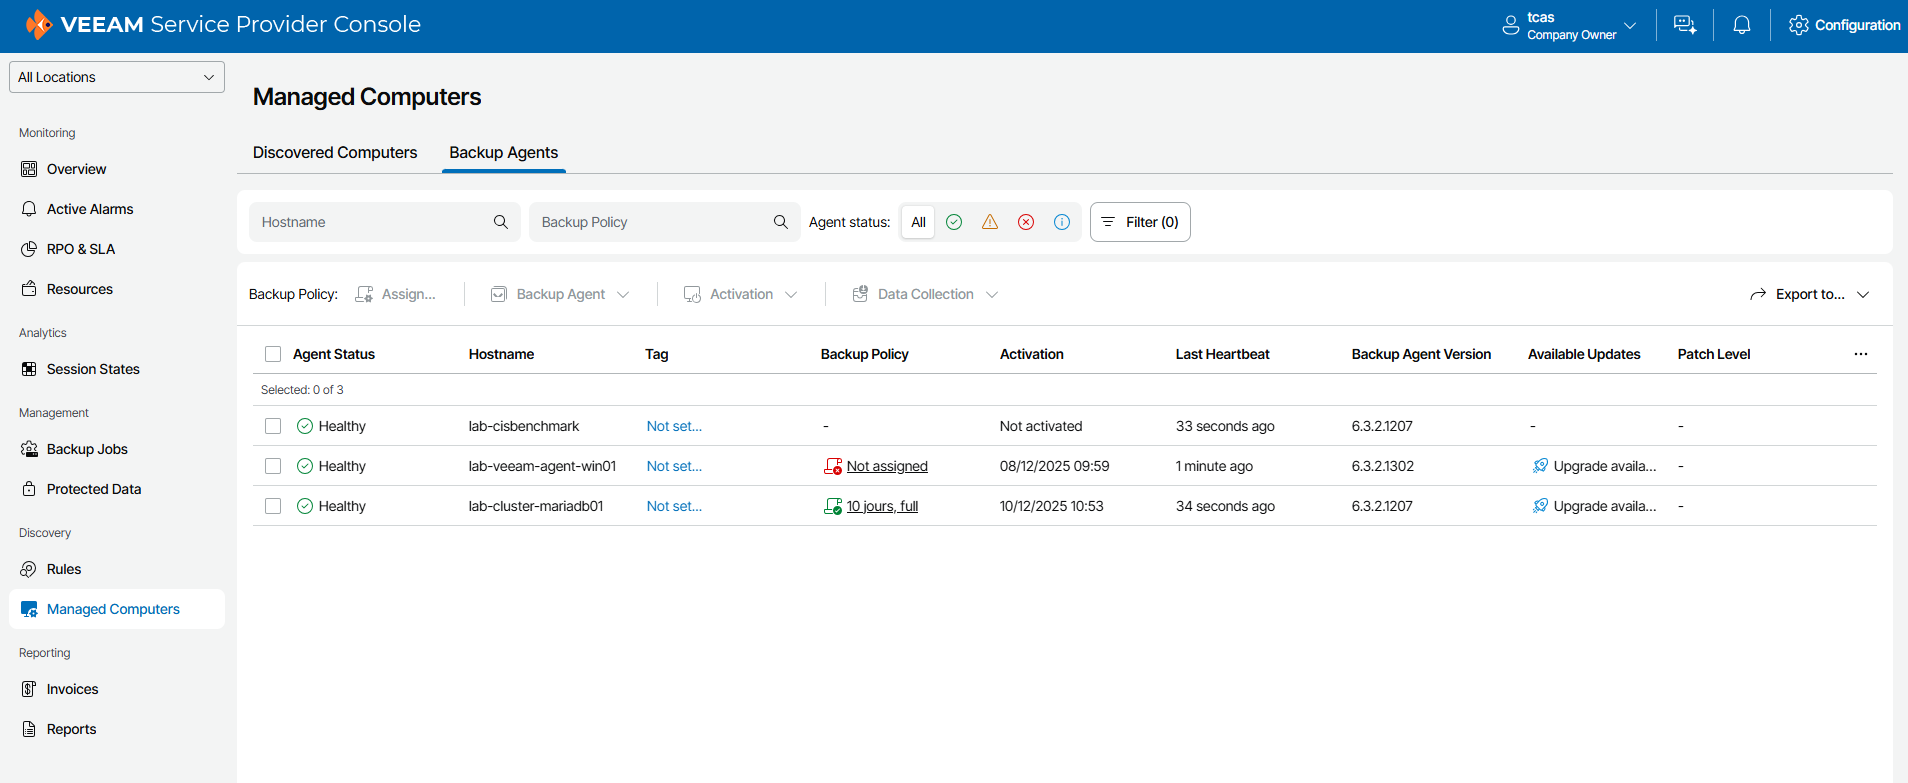Click the chat plus icon in header
The width and height of the screenshot is (1908, 783).
coord(1685,25)
